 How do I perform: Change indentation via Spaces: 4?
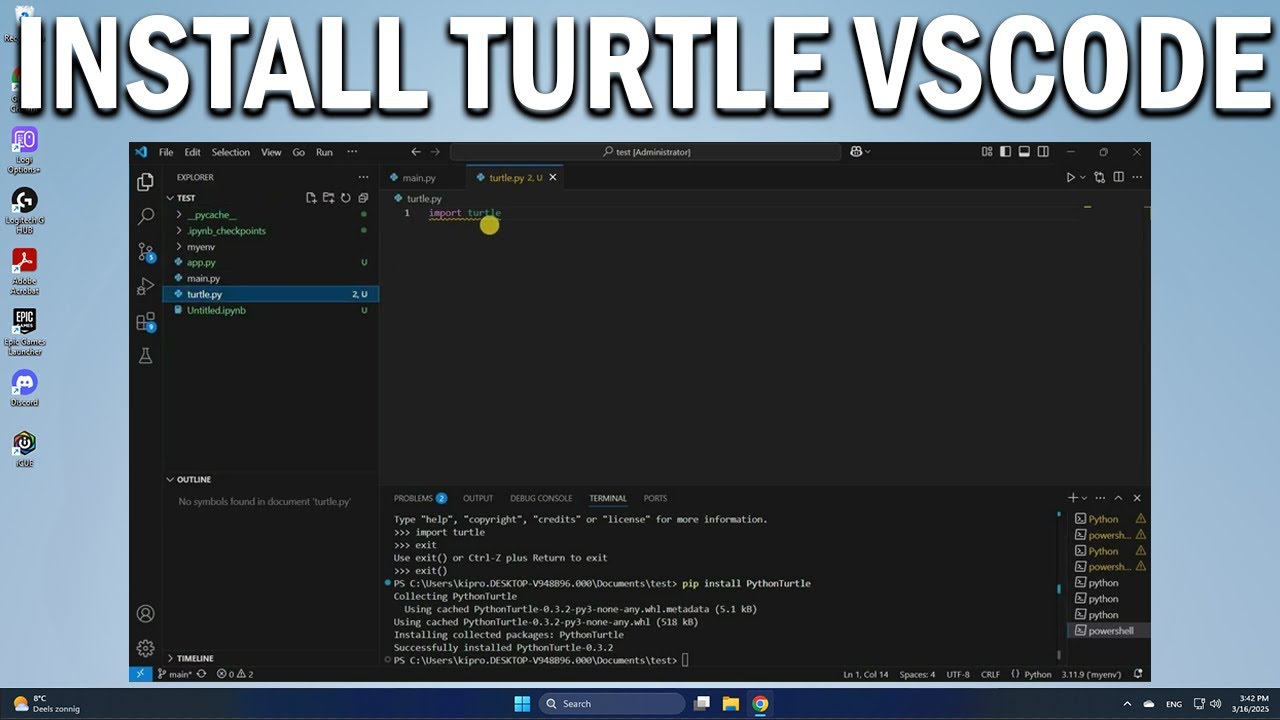(x=917, y=674)
